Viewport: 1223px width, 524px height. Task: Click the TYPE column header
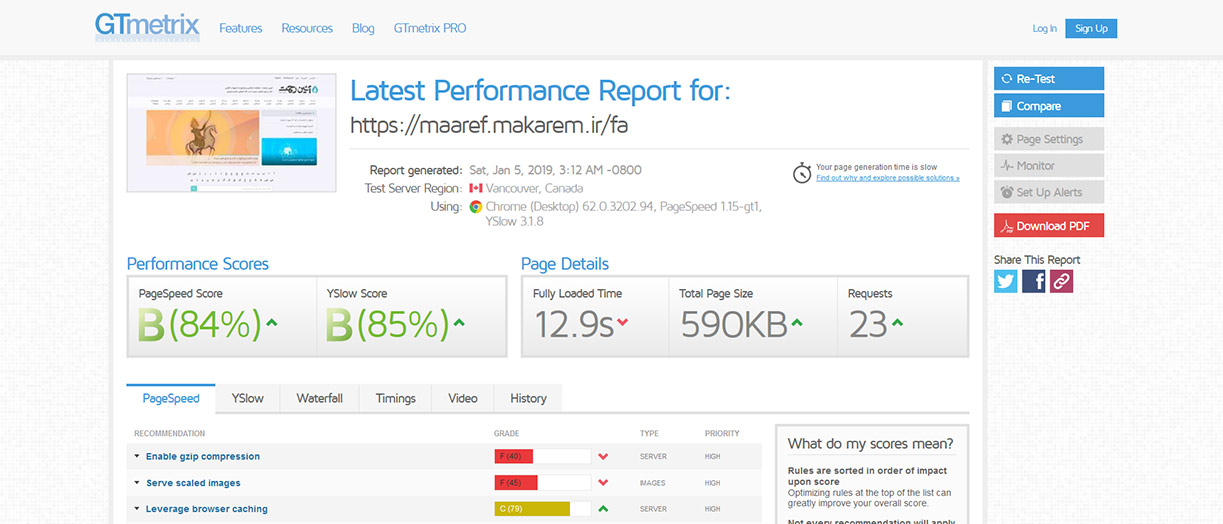[x=650, y=434]
